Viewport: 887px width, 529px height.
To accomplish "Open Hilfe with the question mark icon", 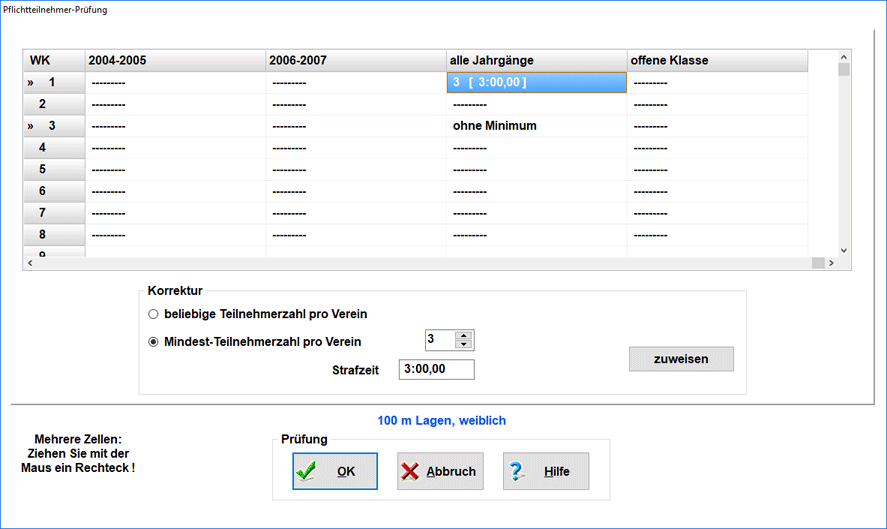I will point(545,471).
